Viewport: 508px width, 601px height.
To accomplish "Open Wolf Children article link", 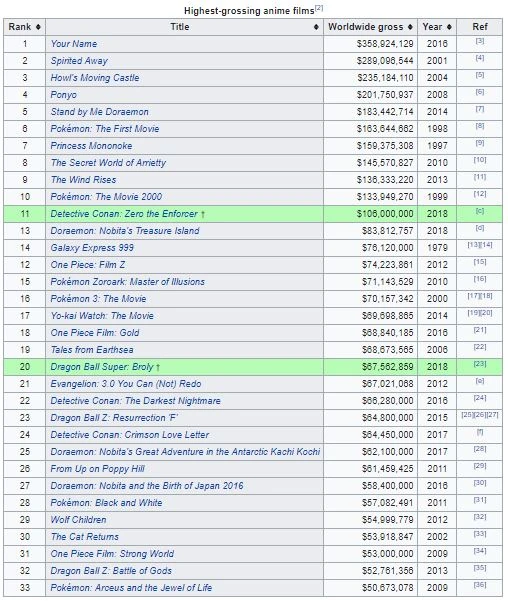I will 78,520.
